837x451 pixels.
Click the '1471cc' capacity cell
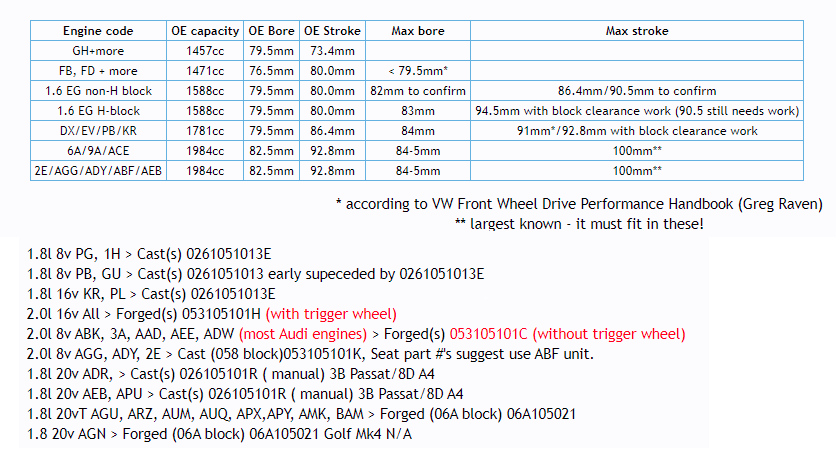205,71
